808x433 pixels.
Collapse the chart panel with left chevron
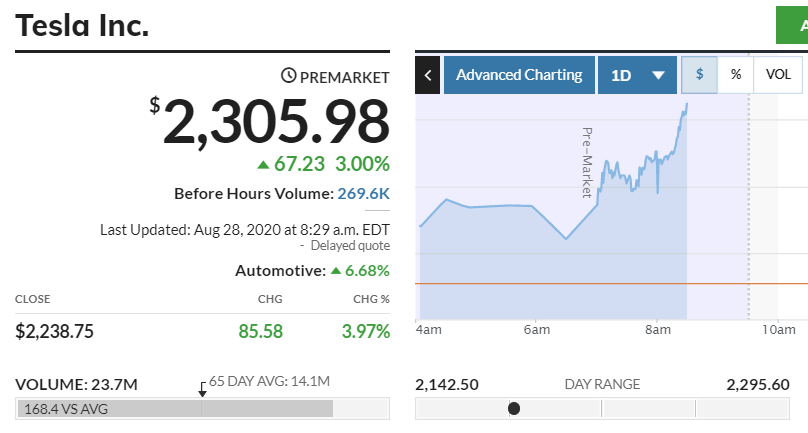[x=428, y=75]
